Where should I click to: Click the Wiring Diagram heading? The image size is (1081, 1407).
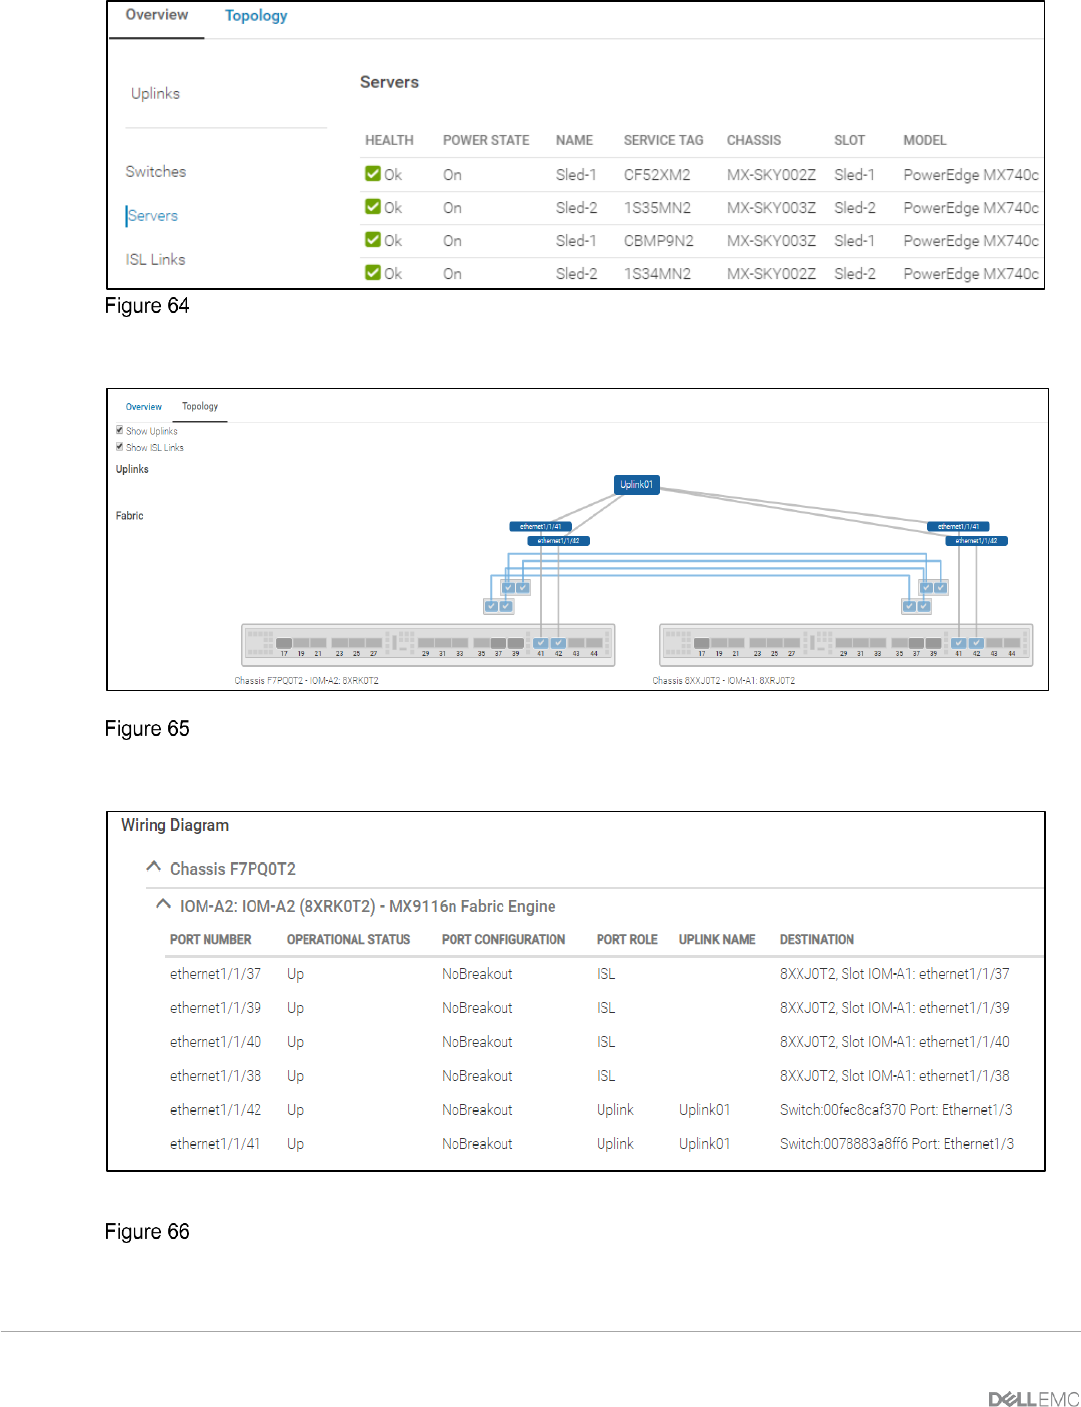[175, 825]
